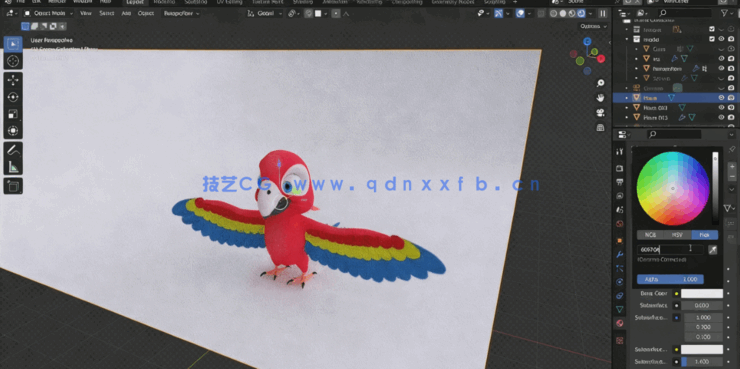740x369 pixels.
Task: Uncheck the model collection checkbox
Action: [x=712, y=39]
